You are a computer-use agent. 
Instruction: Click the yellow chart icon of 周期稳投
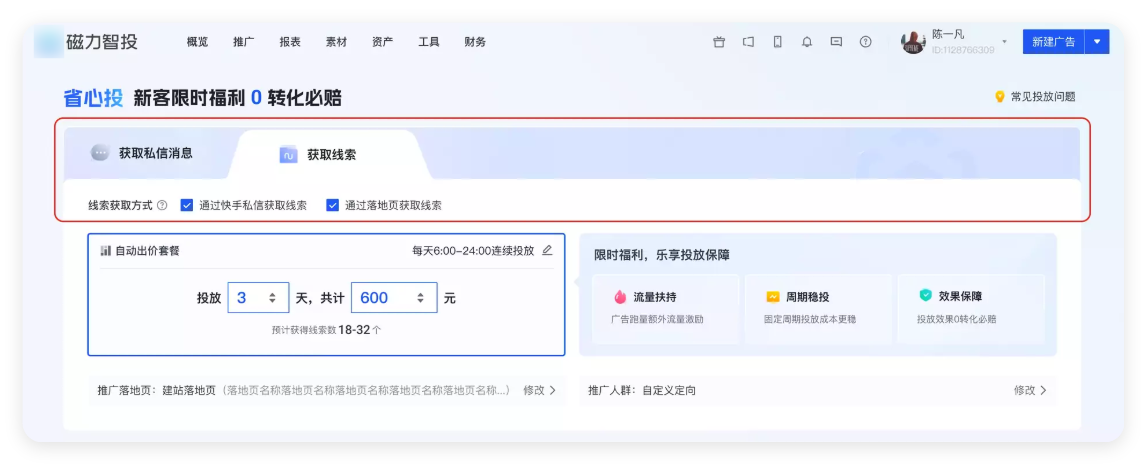coord(773,297)
